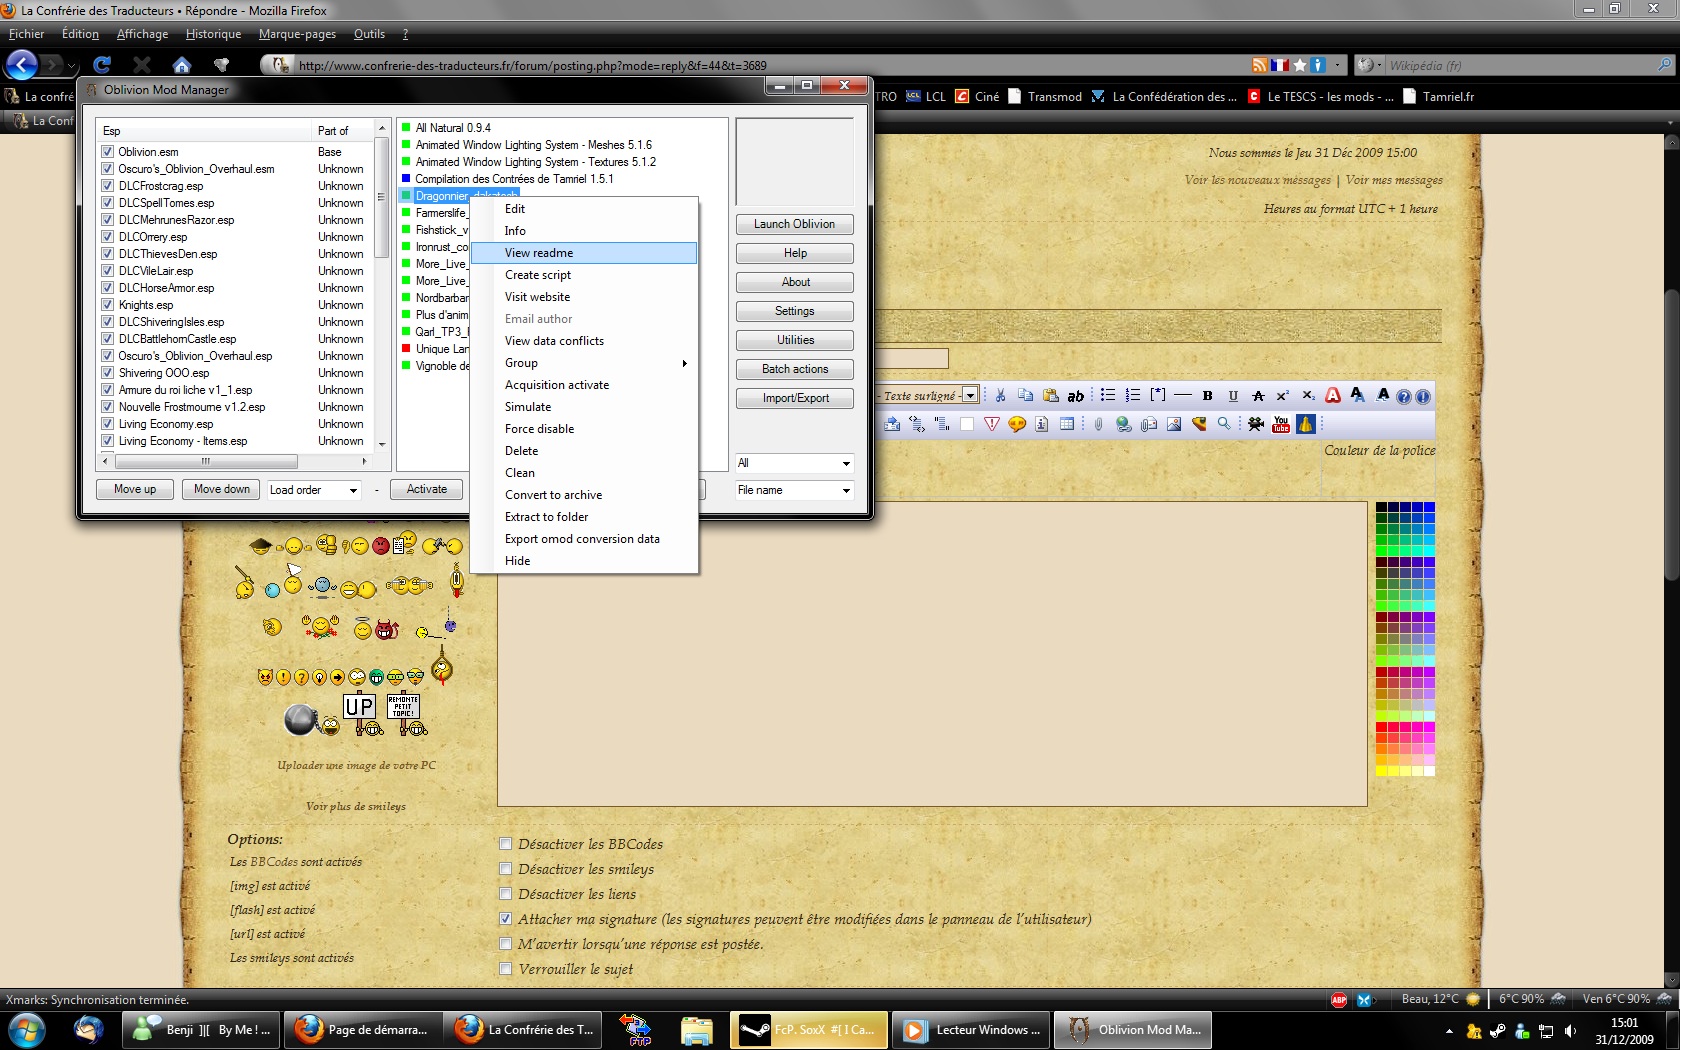Click the YouTube embed icon in editor toolbar
1681x1050 pixels.
coord(1281,424)
